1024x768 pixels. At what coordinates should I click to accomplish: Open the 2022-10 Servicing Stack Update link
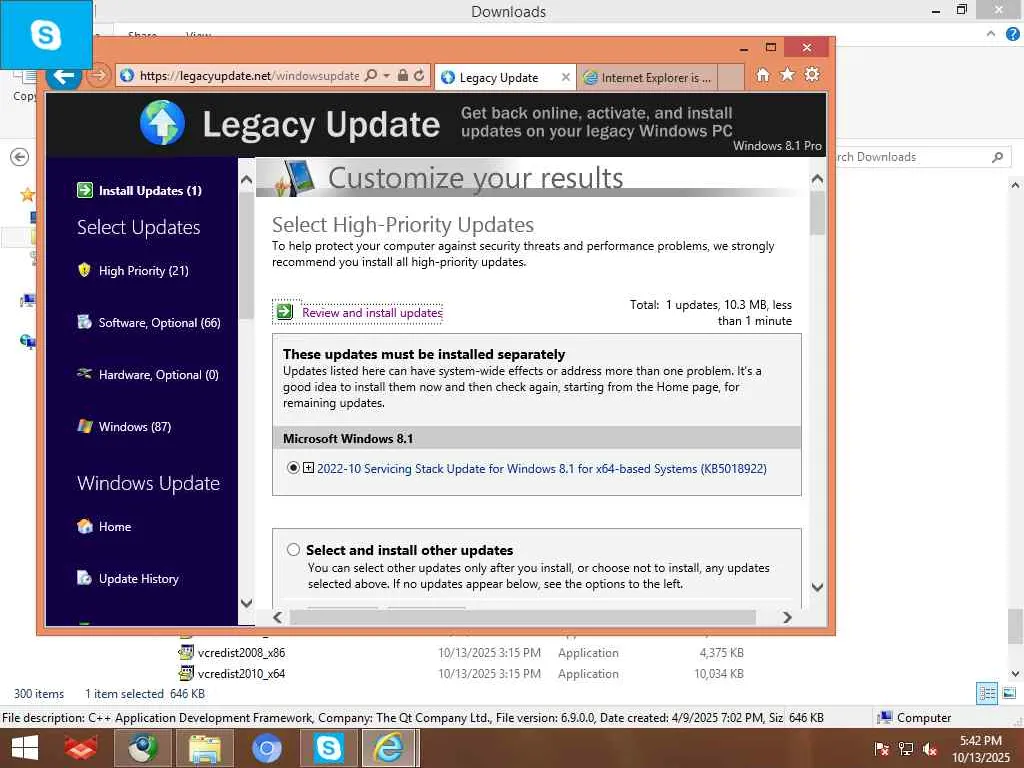(542, 469)
